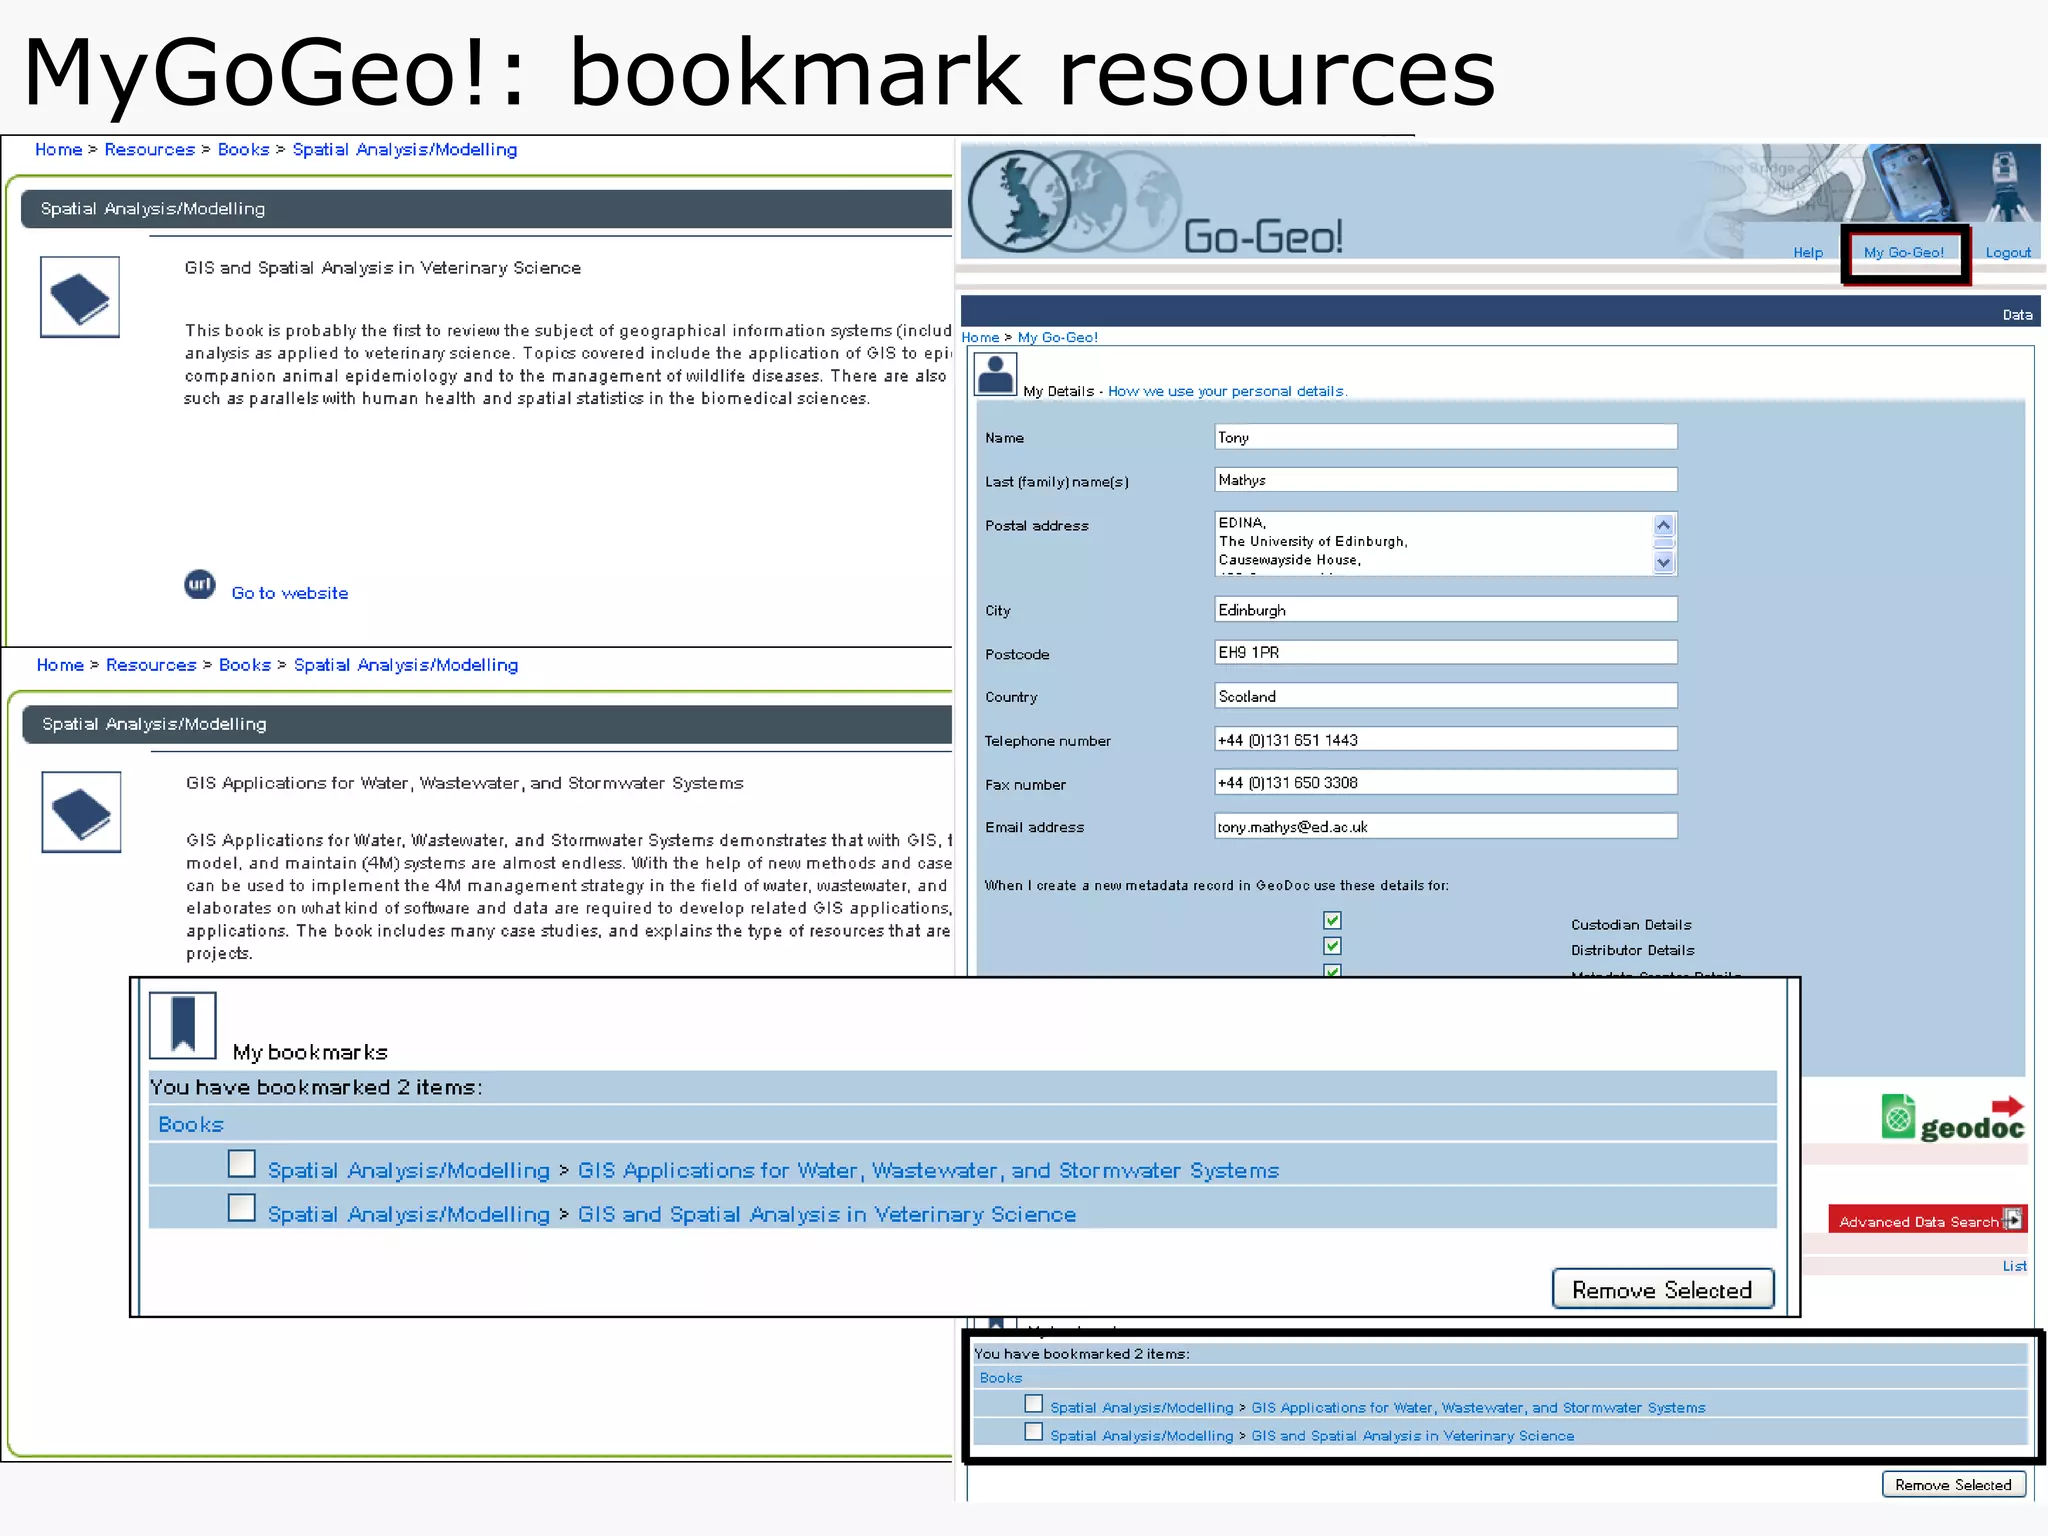Click Spatial Analysis/Modelling link in second popup row
Screen dimensions: 2048x1536
pyautogui.click(x=408, y=1214)
